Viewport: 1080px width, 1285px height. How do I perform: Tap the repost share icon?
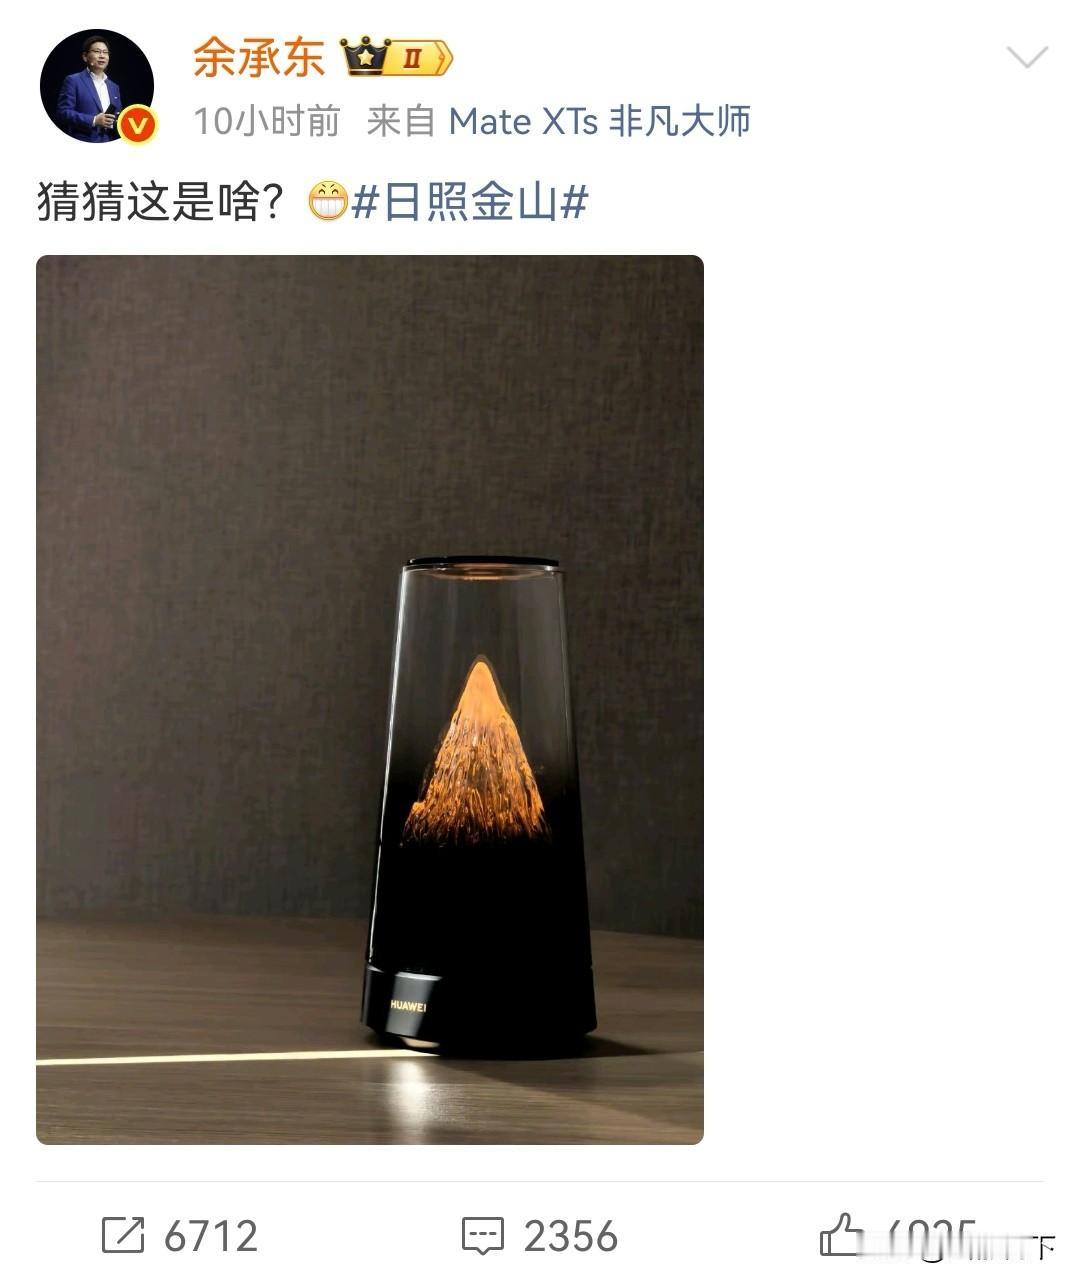[124, 1236]
